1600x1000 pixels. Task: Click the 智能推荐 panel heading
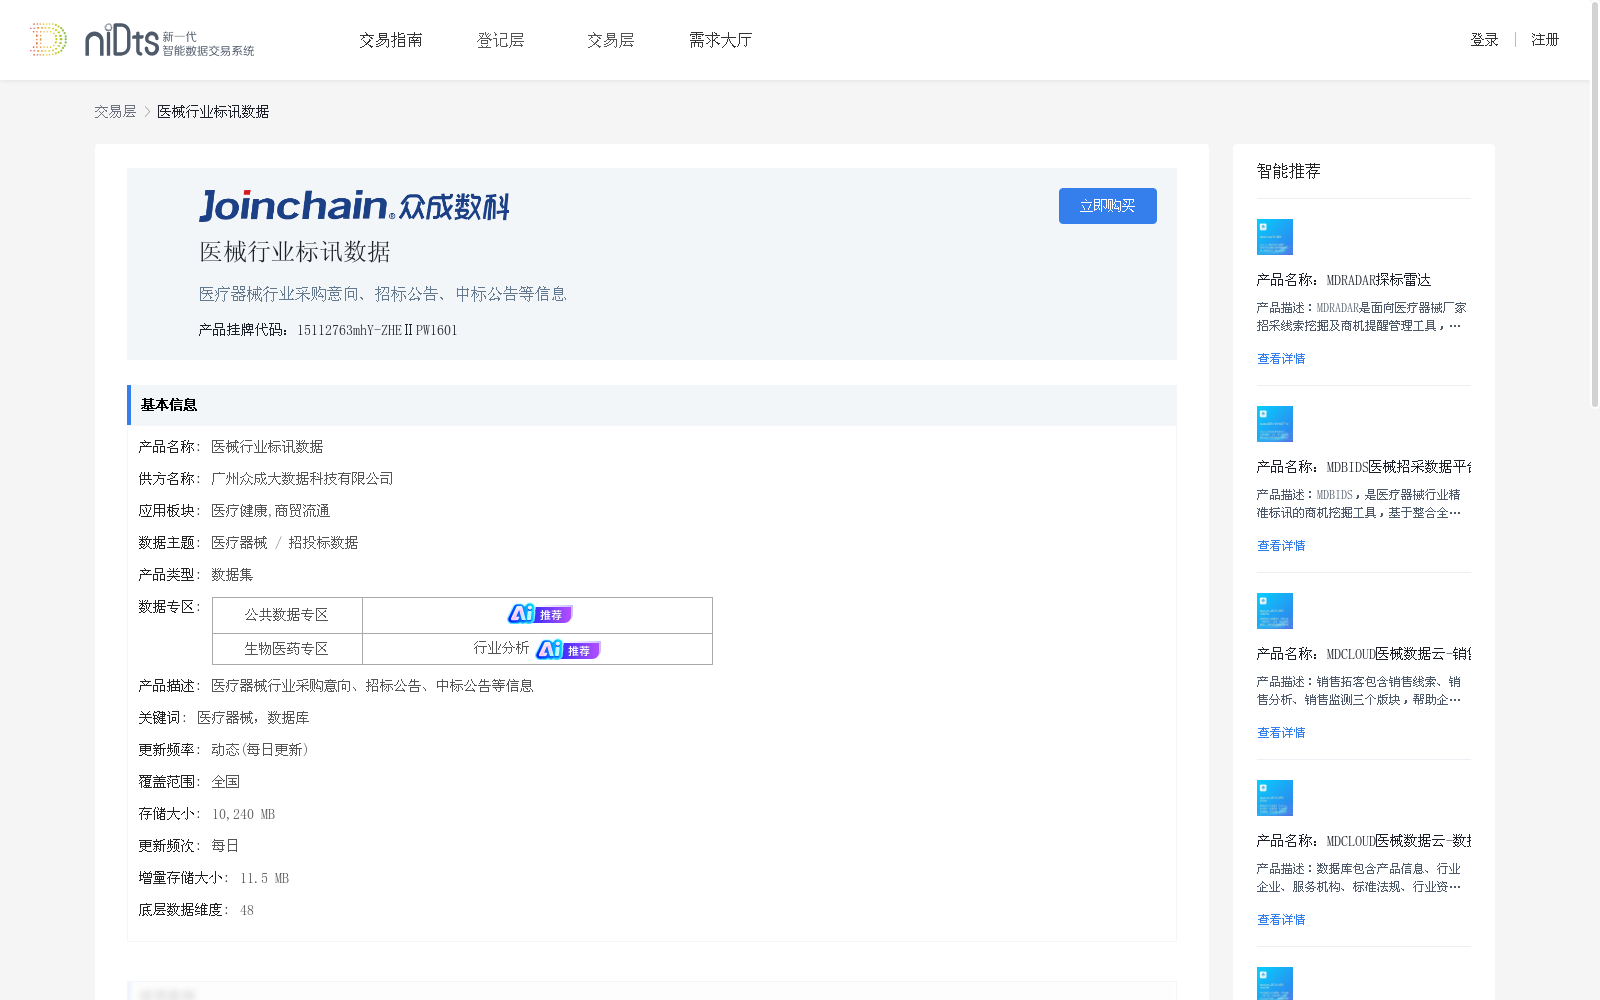(x=1289, y=171)
